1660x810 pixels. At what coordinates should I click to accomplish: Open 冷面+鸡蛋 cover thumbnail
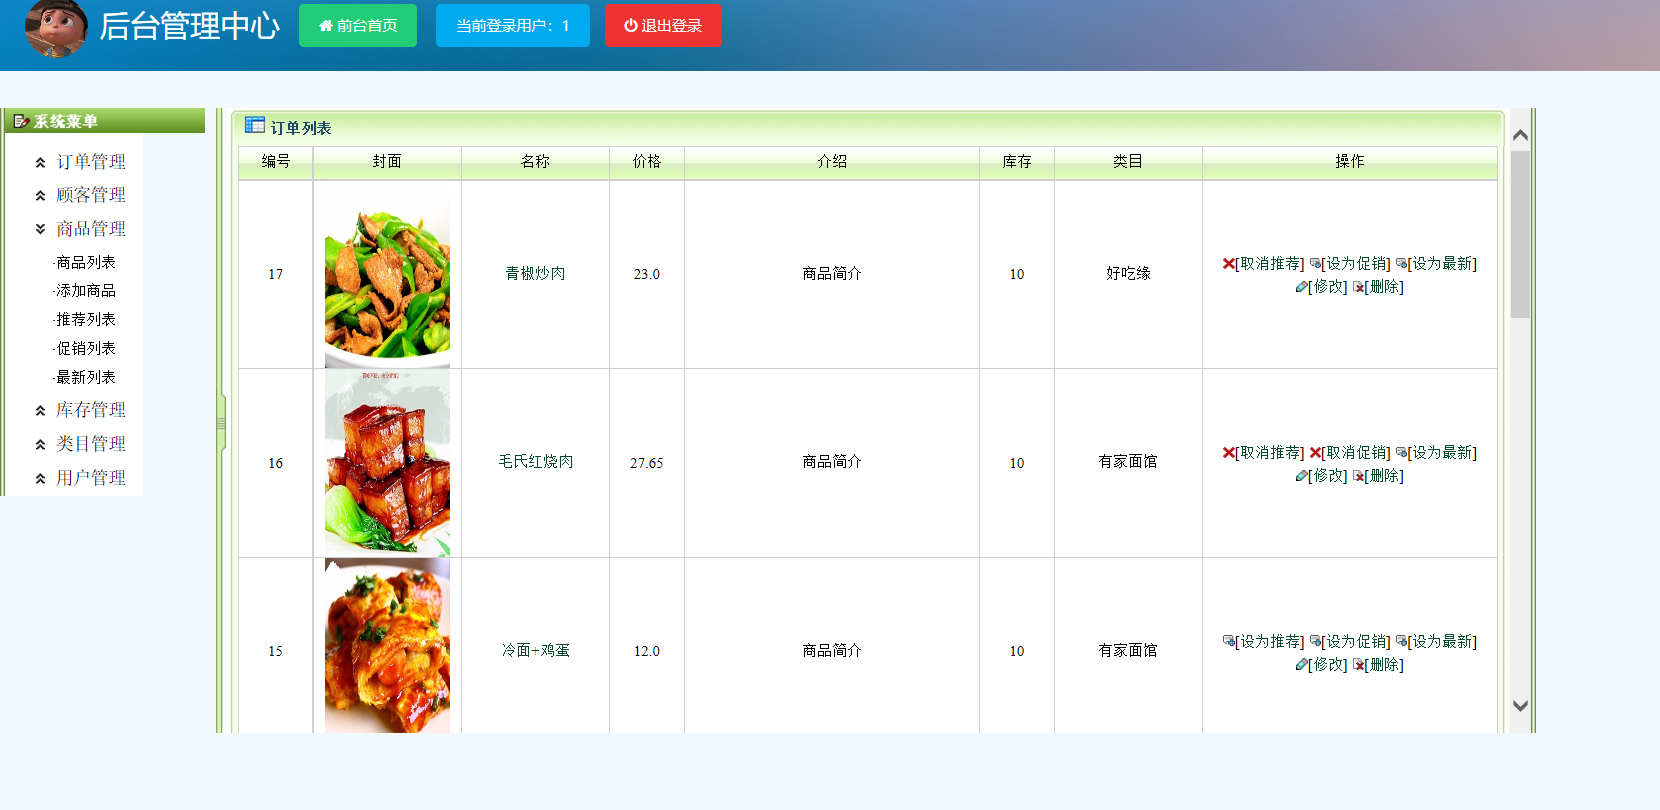click(387, 646)
